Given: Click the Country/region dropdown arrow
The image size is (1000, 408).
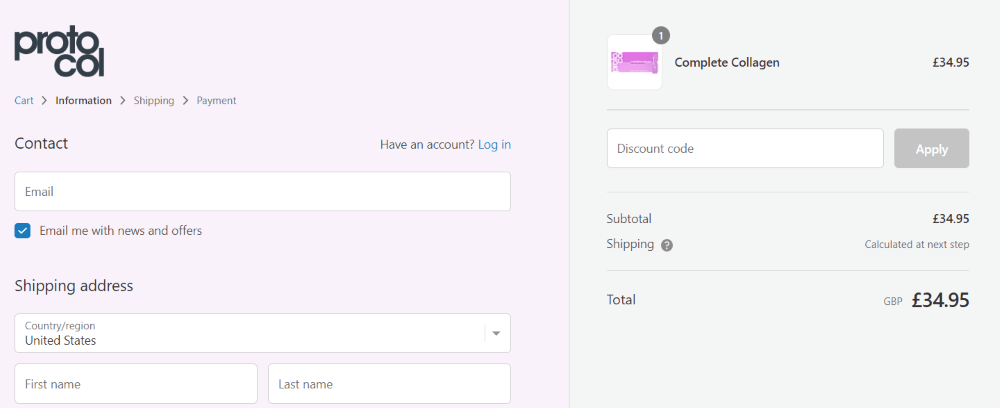Looking at the screenshot, I should point(496,333).
